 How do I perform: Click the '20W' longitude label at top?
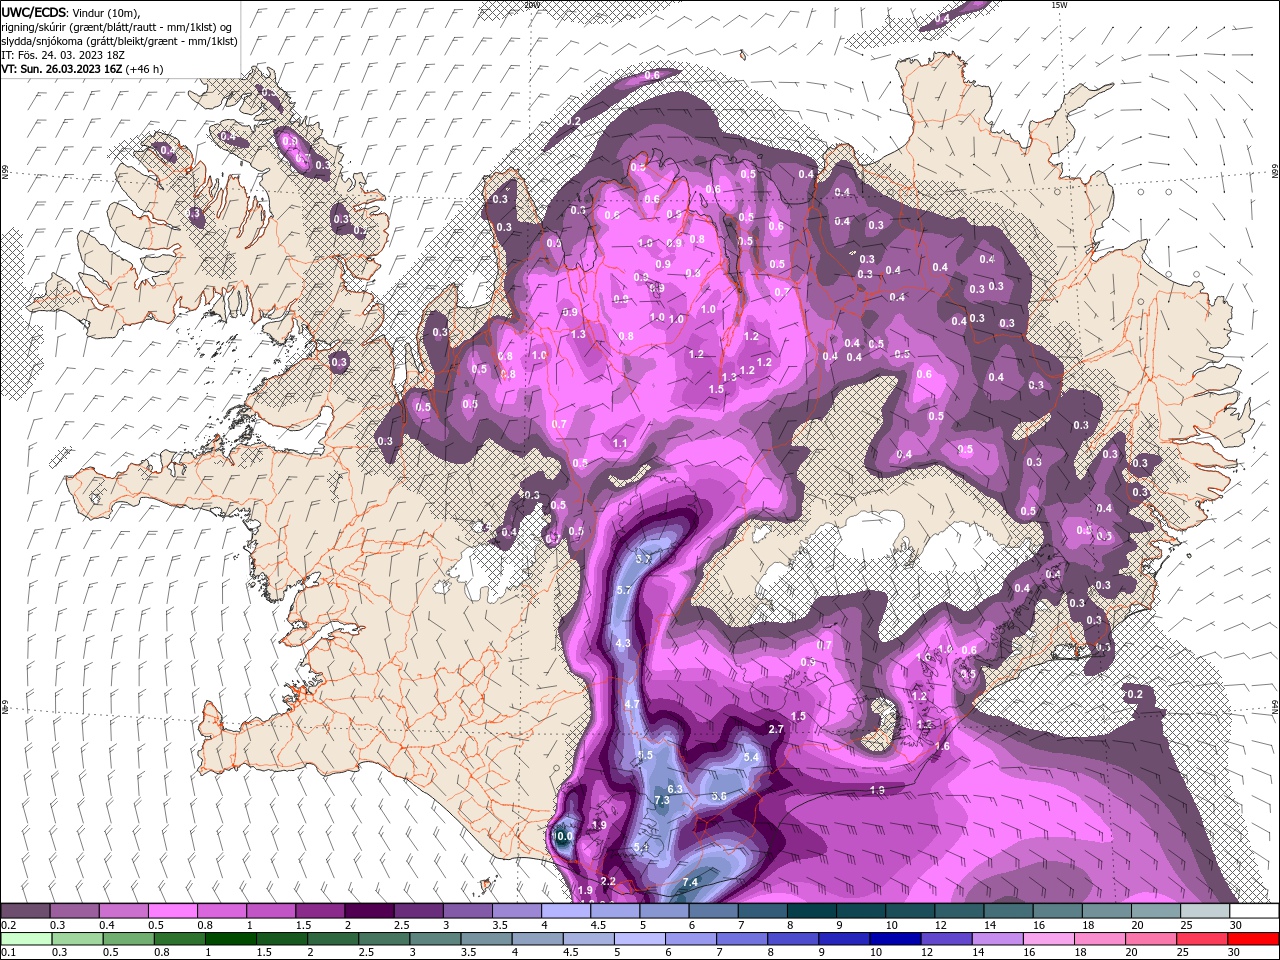coord(532,5)
